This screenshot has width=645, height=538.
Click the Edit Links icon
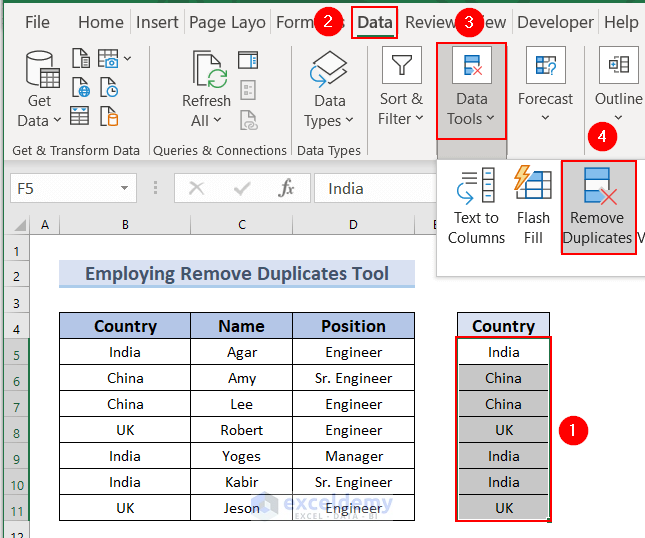pyautogui.click(x=249, y=120)
